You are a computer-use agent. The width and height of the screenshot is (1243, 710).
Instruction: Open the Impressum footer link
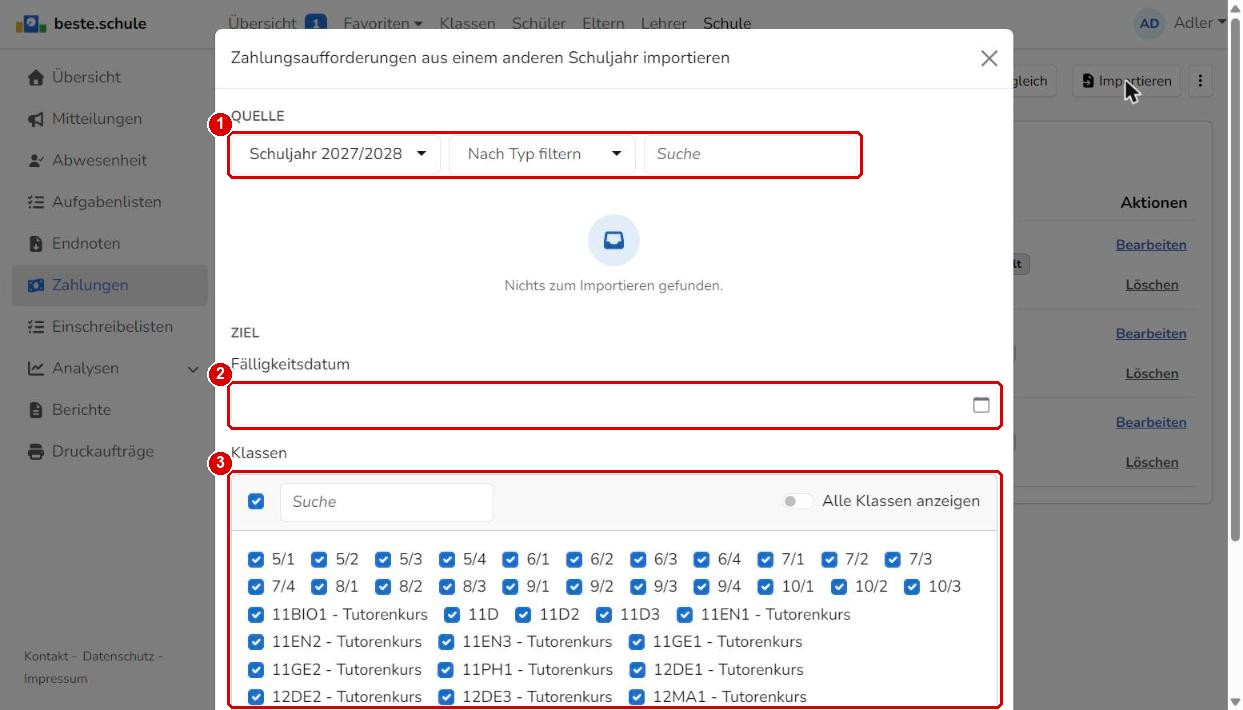56,679
